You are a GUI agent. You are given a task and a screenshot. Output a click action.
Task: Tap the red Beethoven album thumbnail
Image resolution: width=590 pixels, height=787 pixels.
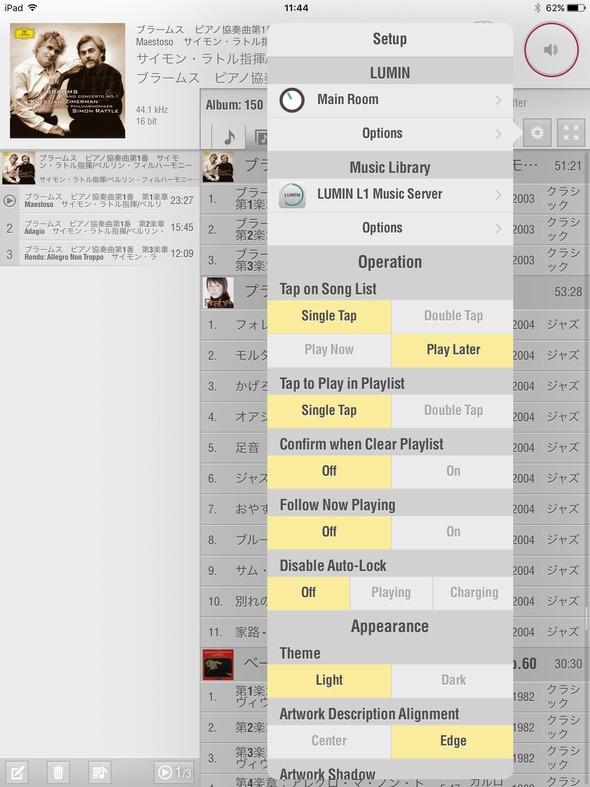(x=218, y=665)
